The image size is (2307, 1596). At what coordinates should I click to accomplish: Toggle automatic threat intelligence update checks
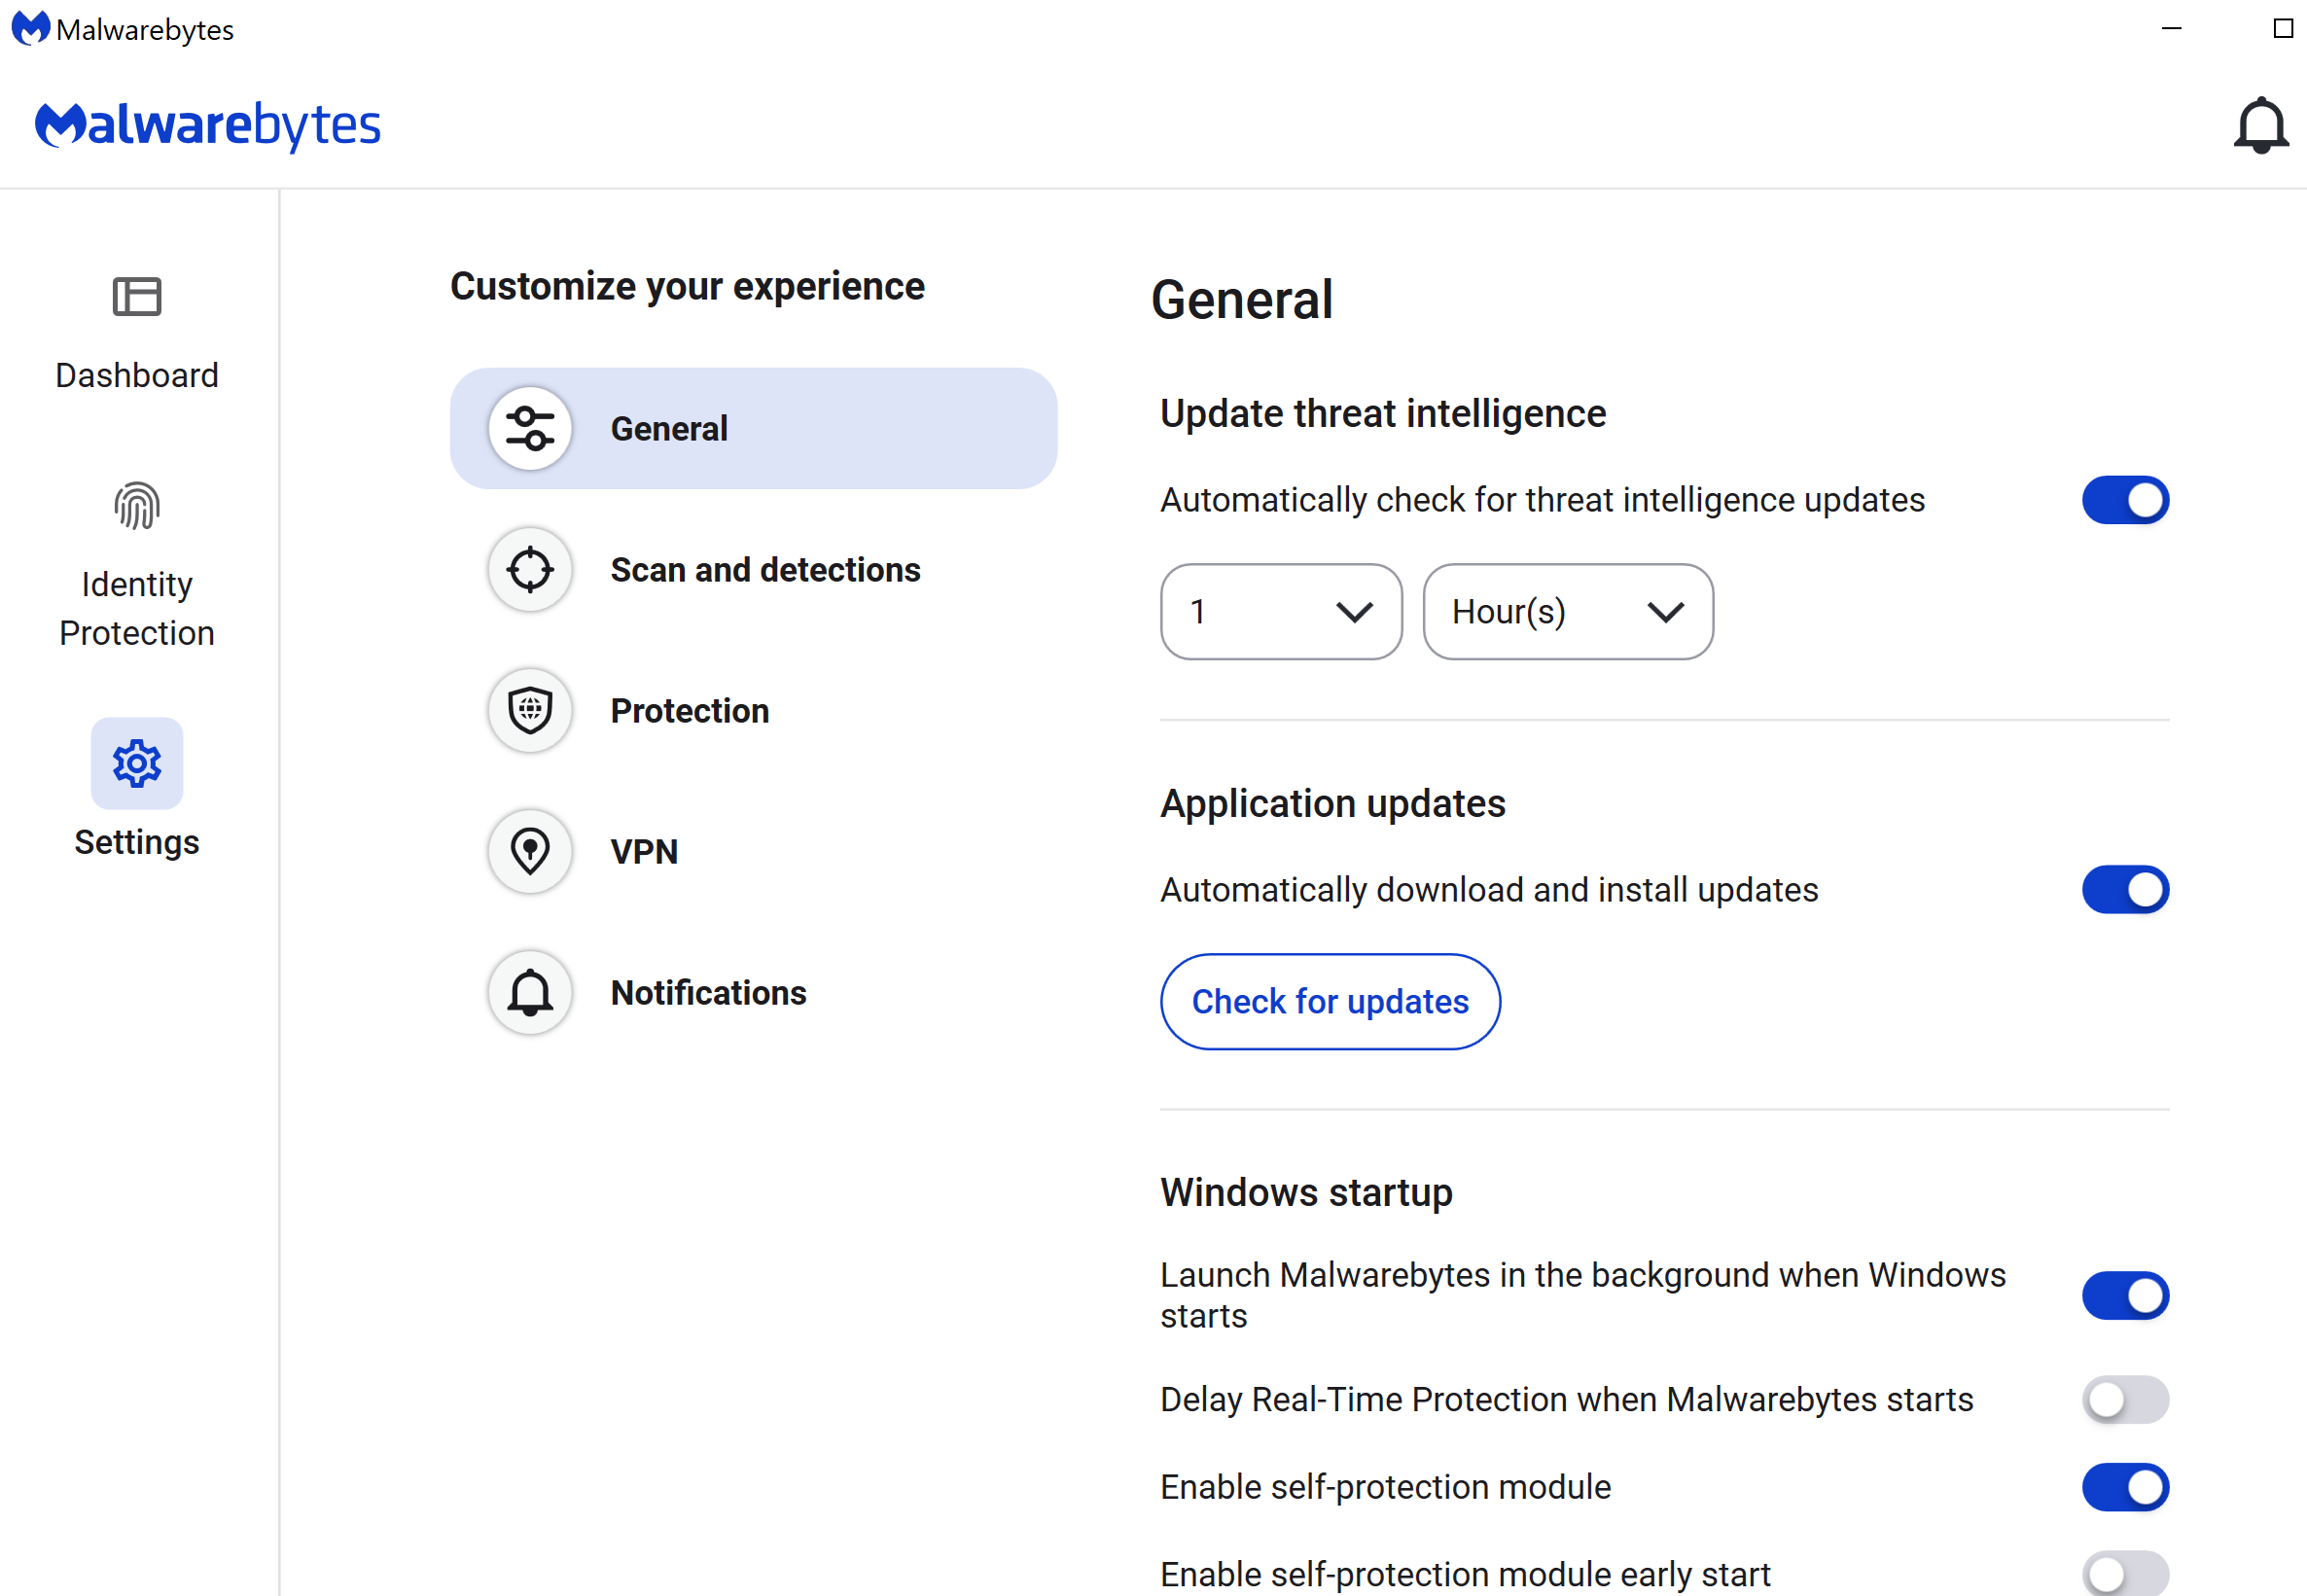2125,500
